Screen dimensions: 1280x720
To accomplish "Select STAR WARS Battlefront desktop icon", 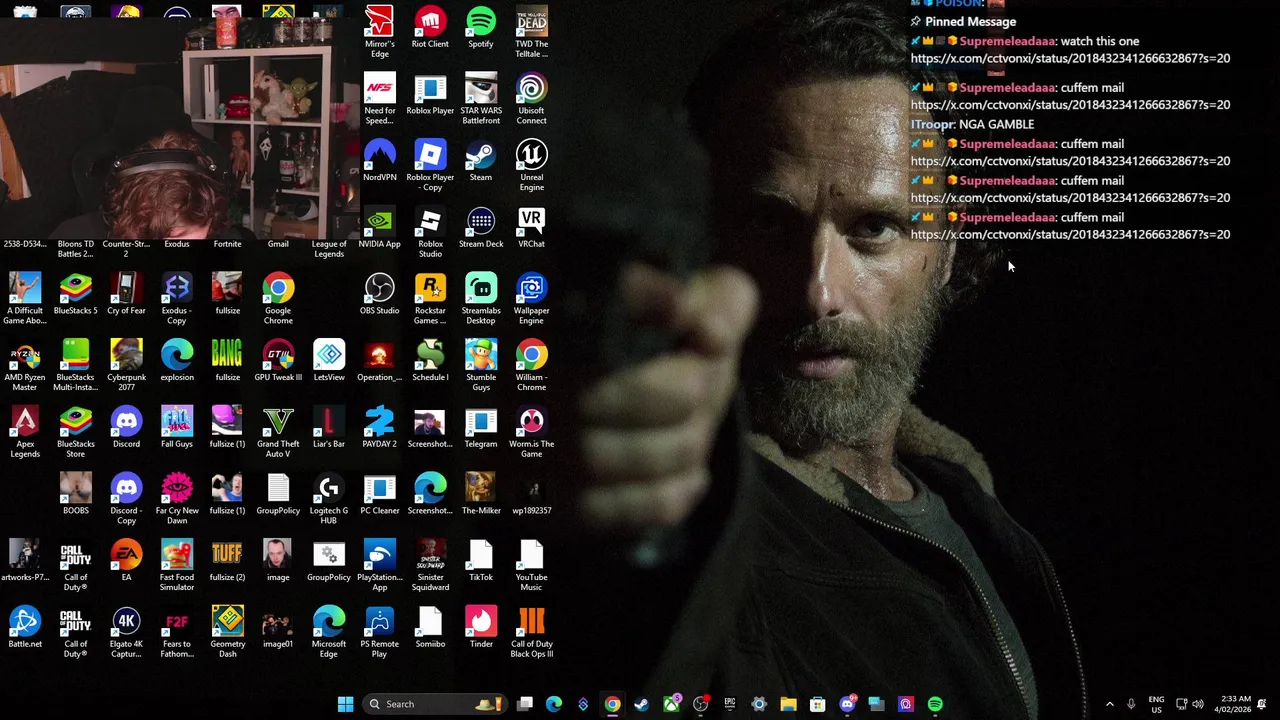I will 481,98.
